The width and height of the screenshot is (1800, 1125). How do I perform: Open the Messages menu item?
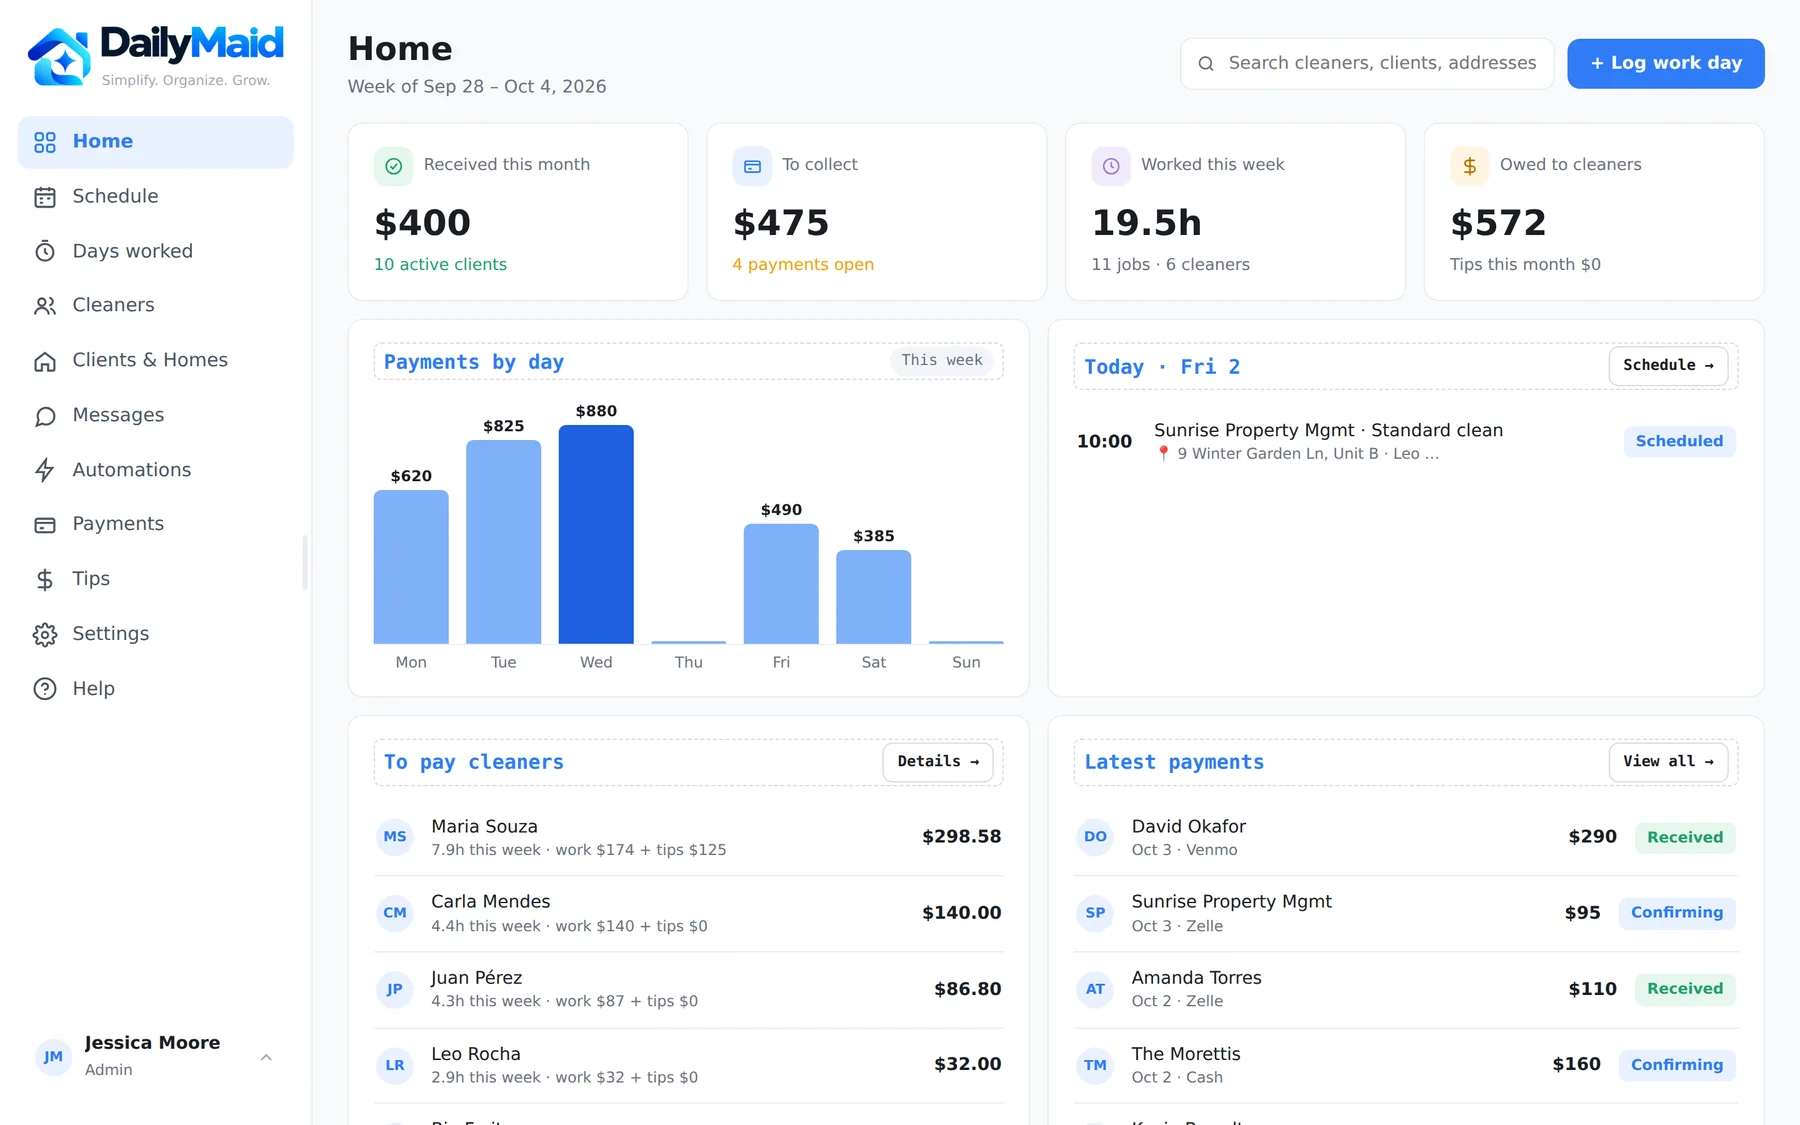click(155, 416)
